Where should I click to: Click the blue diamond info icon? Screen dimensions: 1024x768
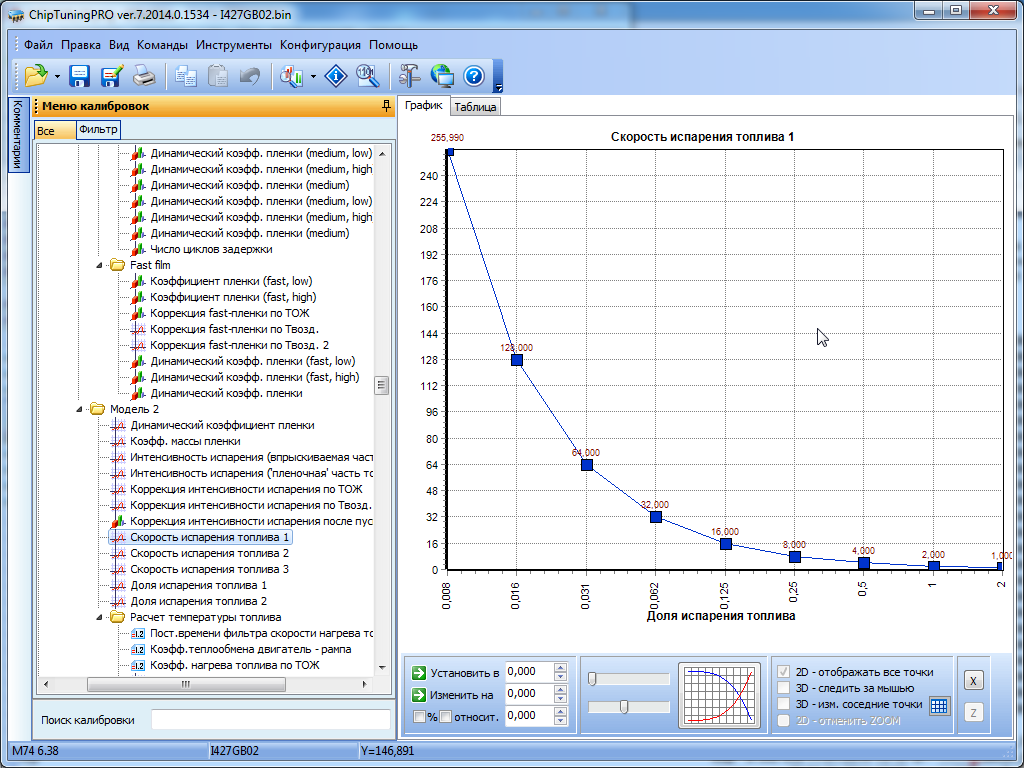tap(337, 75)
